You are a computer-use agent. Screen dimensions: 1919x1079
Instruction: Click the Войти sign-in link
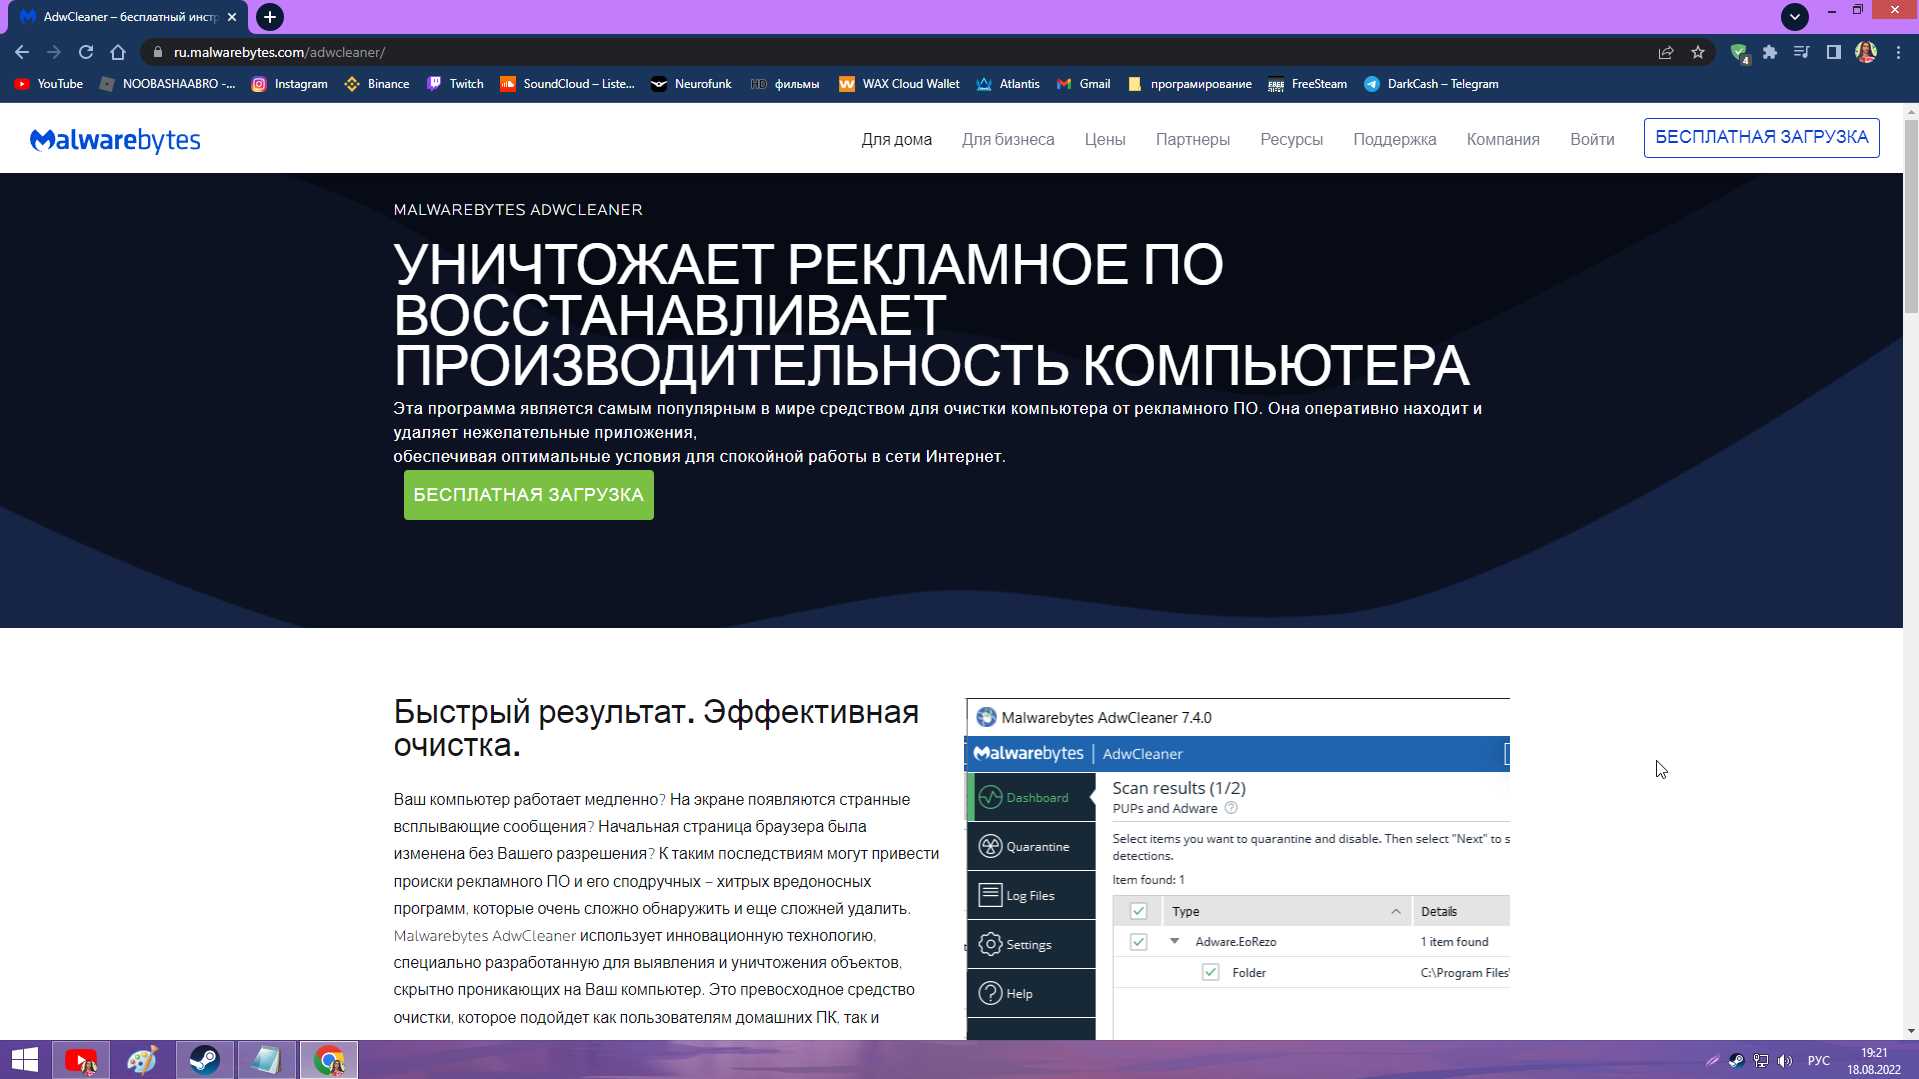point(1592,140)
